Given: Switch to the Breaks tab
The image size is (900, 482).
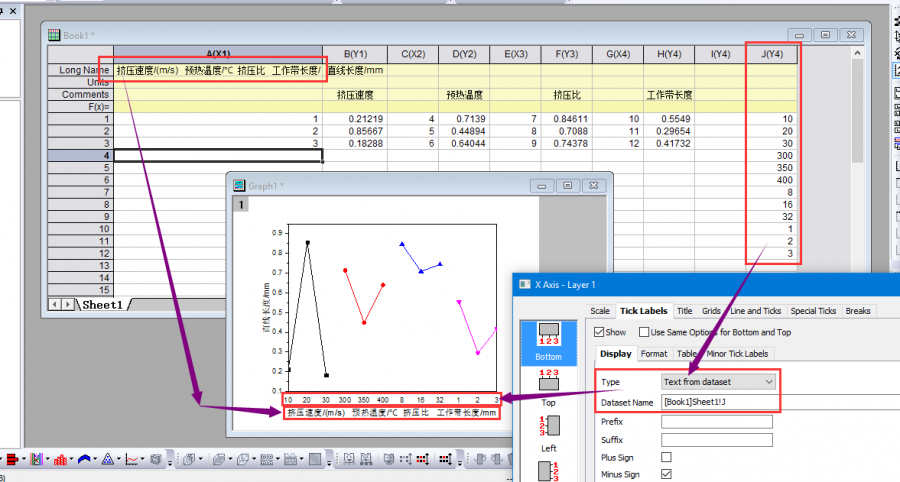Looking at the screenshot, I should coord(858,310).
